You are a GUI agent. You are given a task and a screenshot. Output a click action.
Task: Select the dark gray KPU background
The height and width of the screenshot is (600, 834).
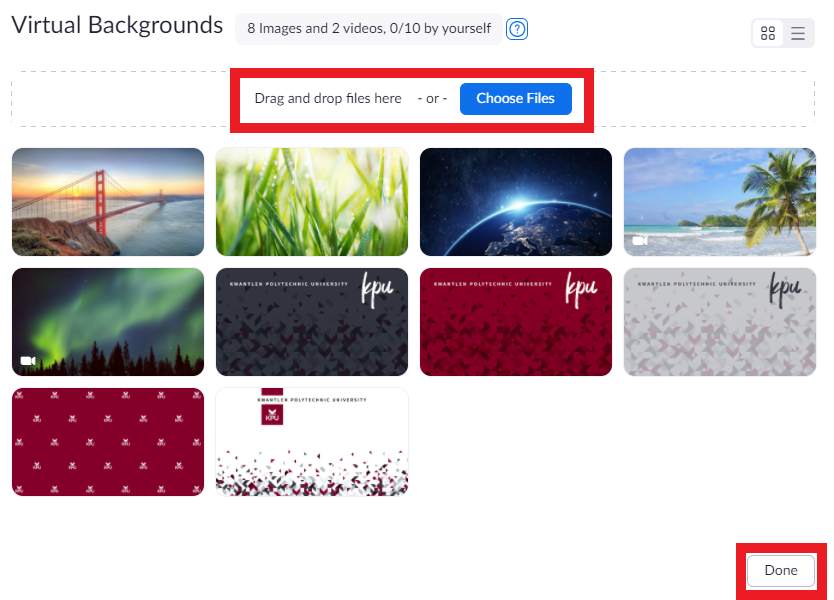pyautogui.click(x=312, y=322)
